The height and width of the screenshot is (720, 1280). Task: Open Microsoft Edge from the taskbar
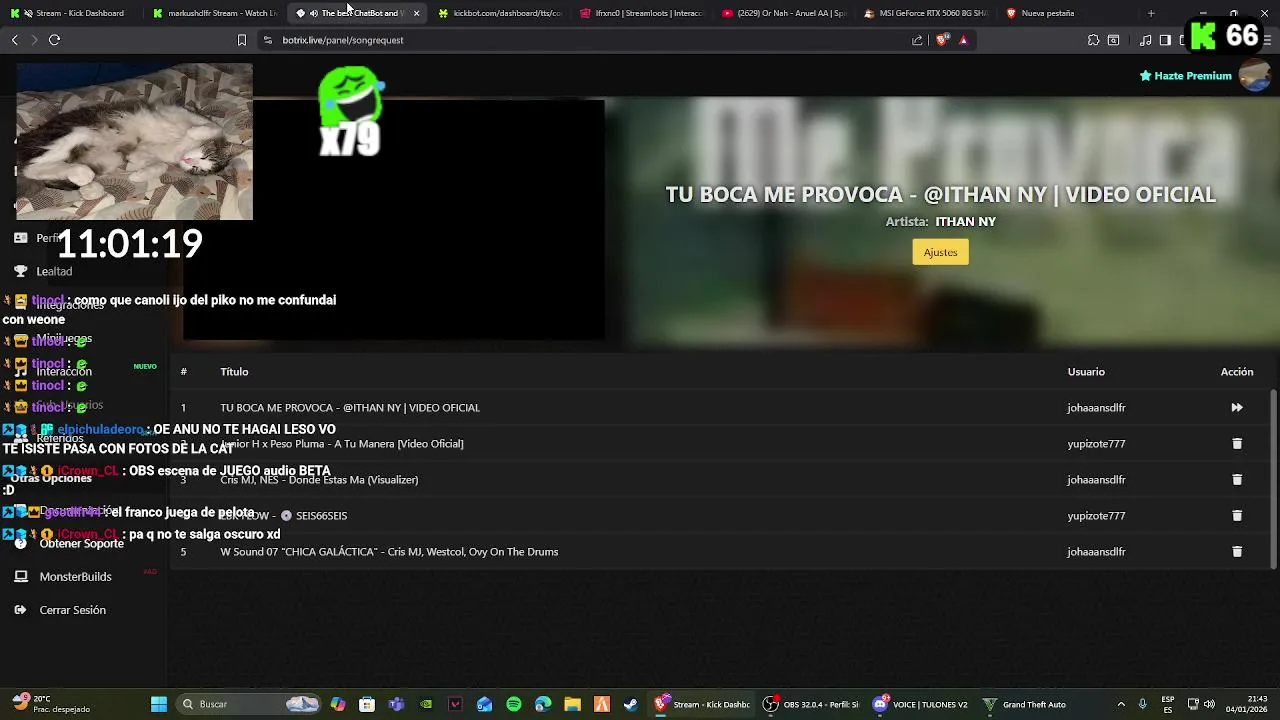[x=543, y=704]
